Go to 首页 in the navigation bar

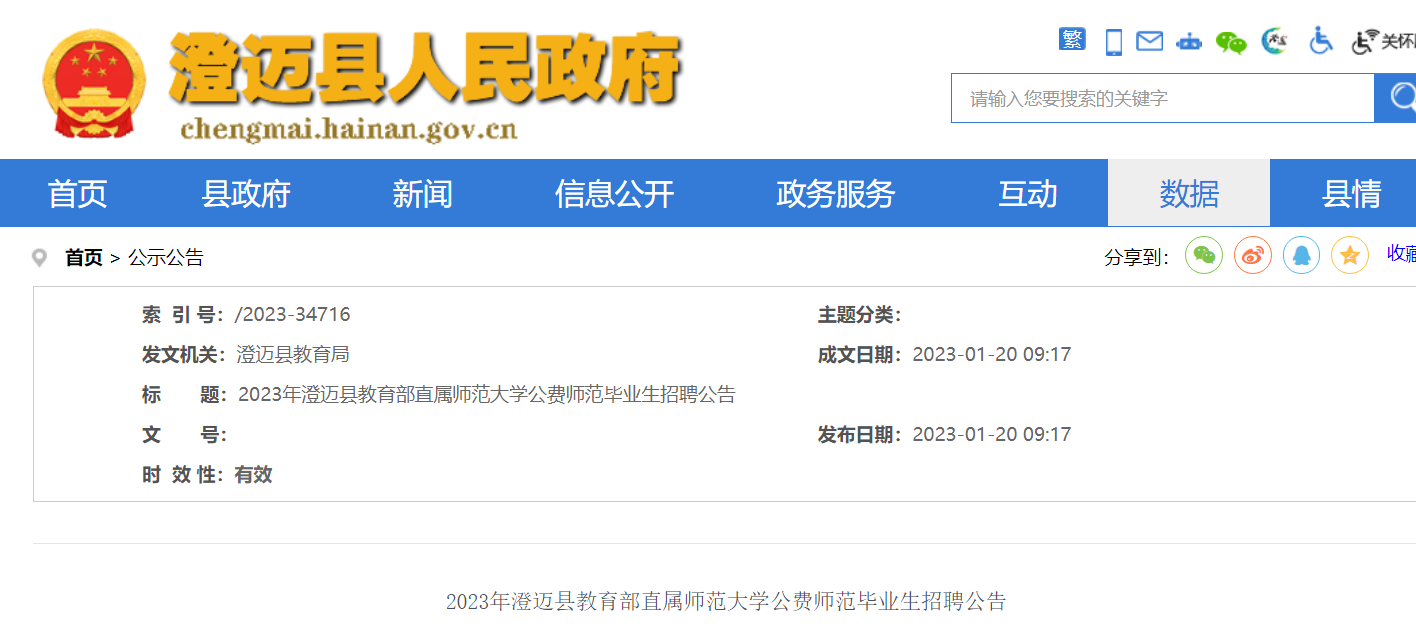pos(77,193)
